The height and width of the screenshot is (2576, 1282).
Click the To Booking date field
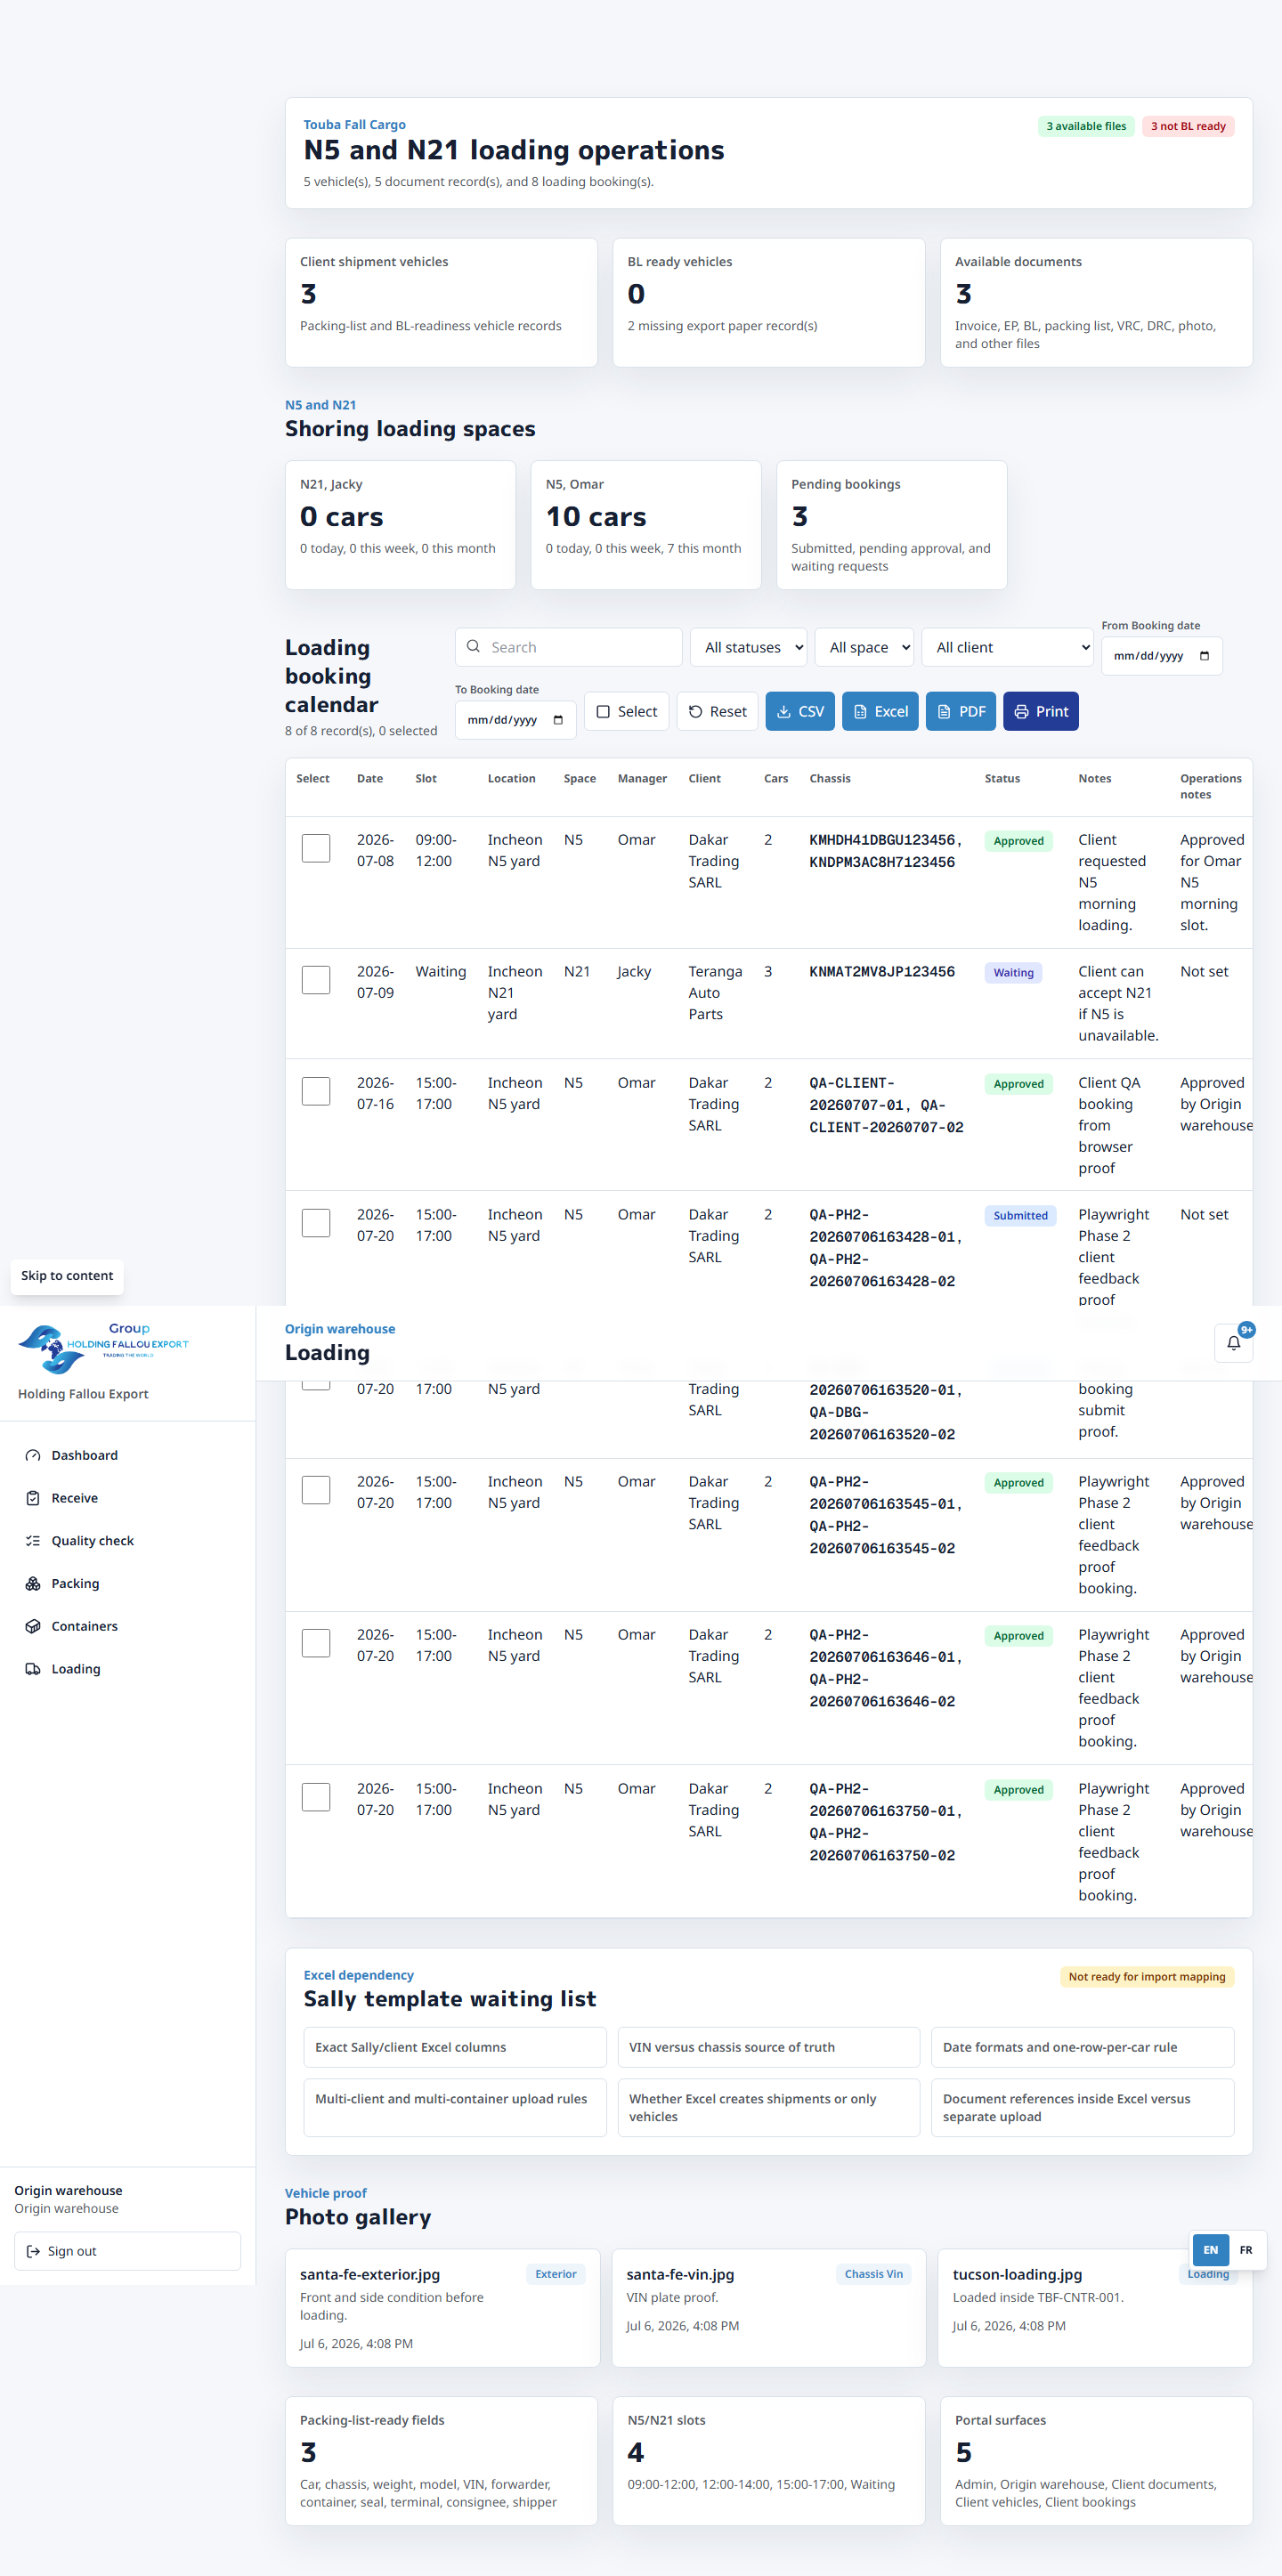tap(515, 720)
